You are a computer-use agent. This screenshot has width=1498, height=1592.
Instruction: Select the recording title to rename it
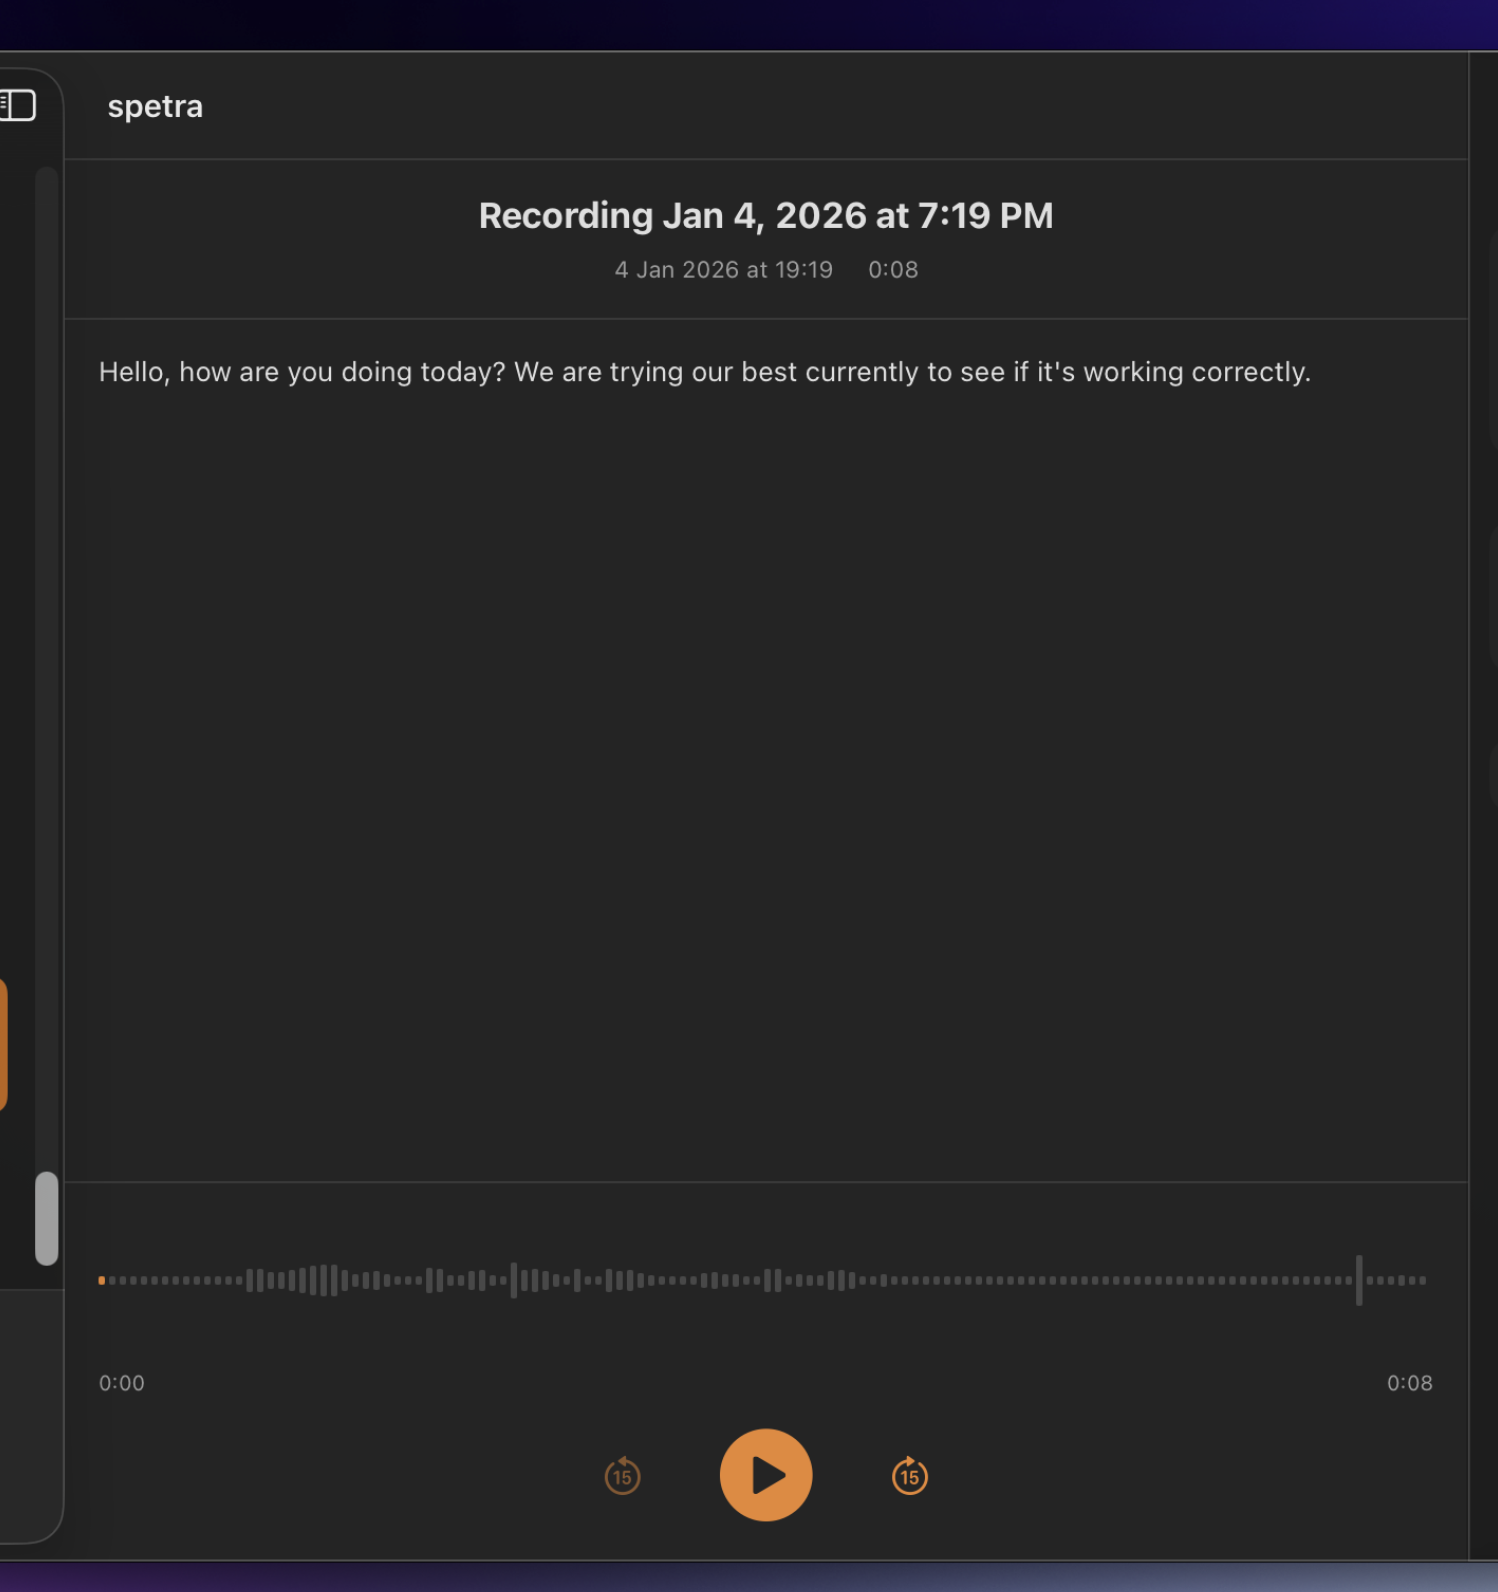pyautogui.click(x=765, y=216)
